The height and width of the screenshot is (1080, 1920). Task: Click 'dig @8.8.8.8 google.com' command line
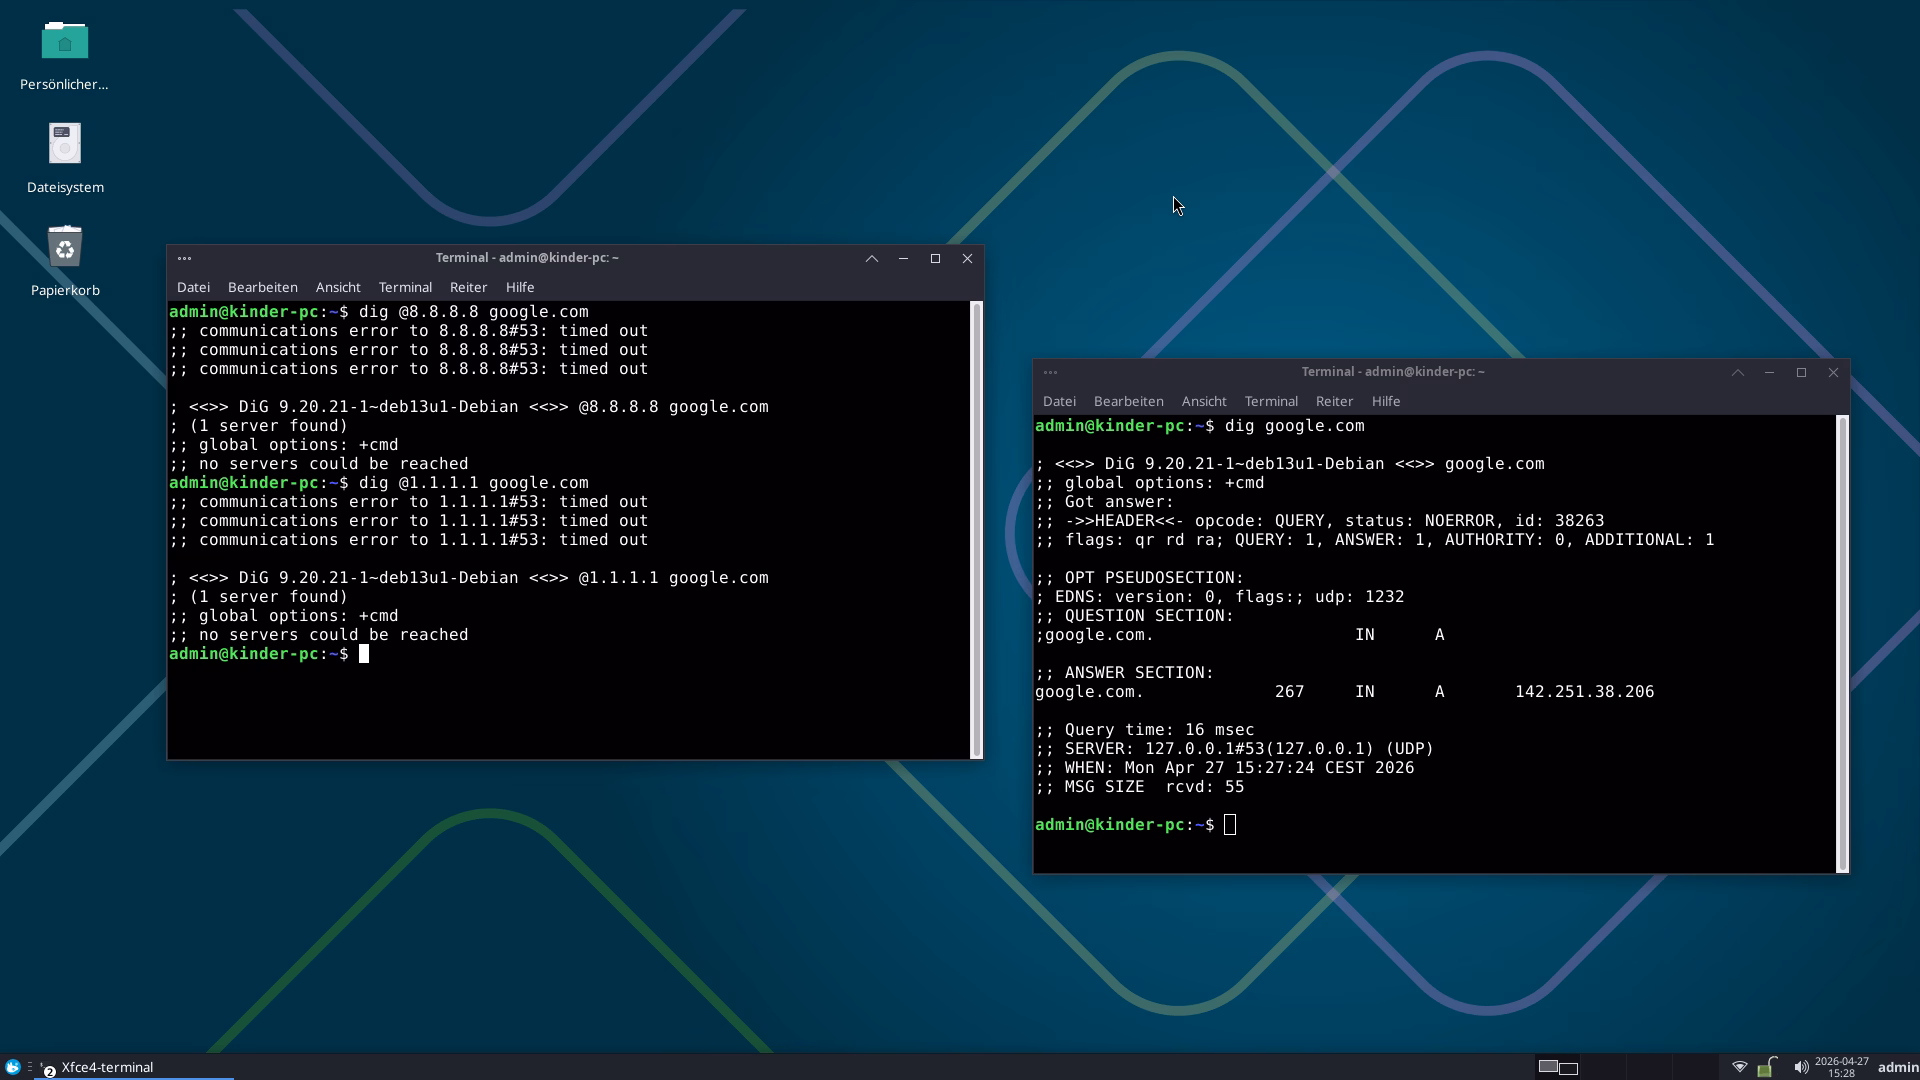pos(474,312)
